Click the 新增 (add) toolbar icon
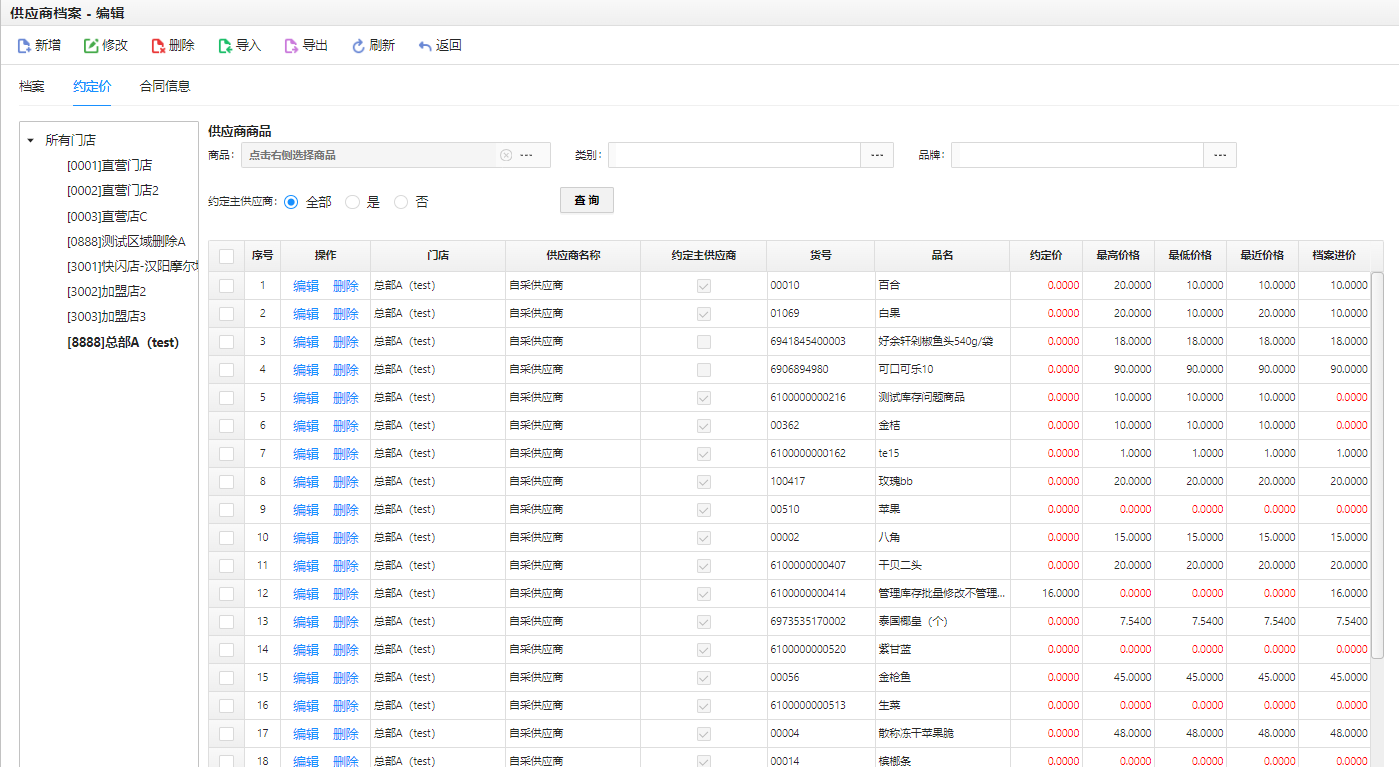This screenshot has width=1399, height=767. [x=24, y=46]
